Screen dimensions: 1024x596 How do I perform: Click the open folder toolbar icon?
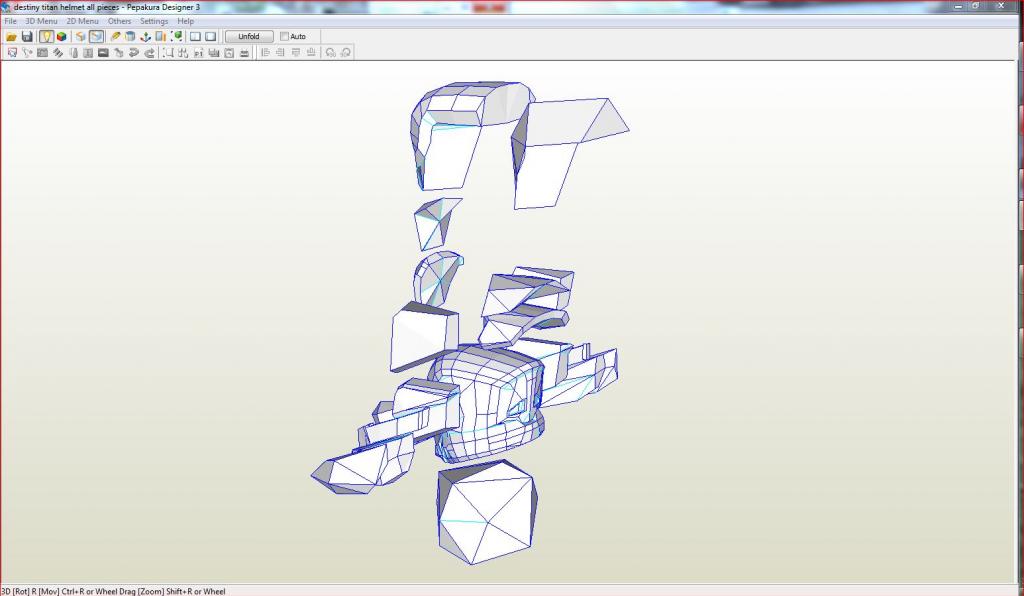(x=11, y=37)
